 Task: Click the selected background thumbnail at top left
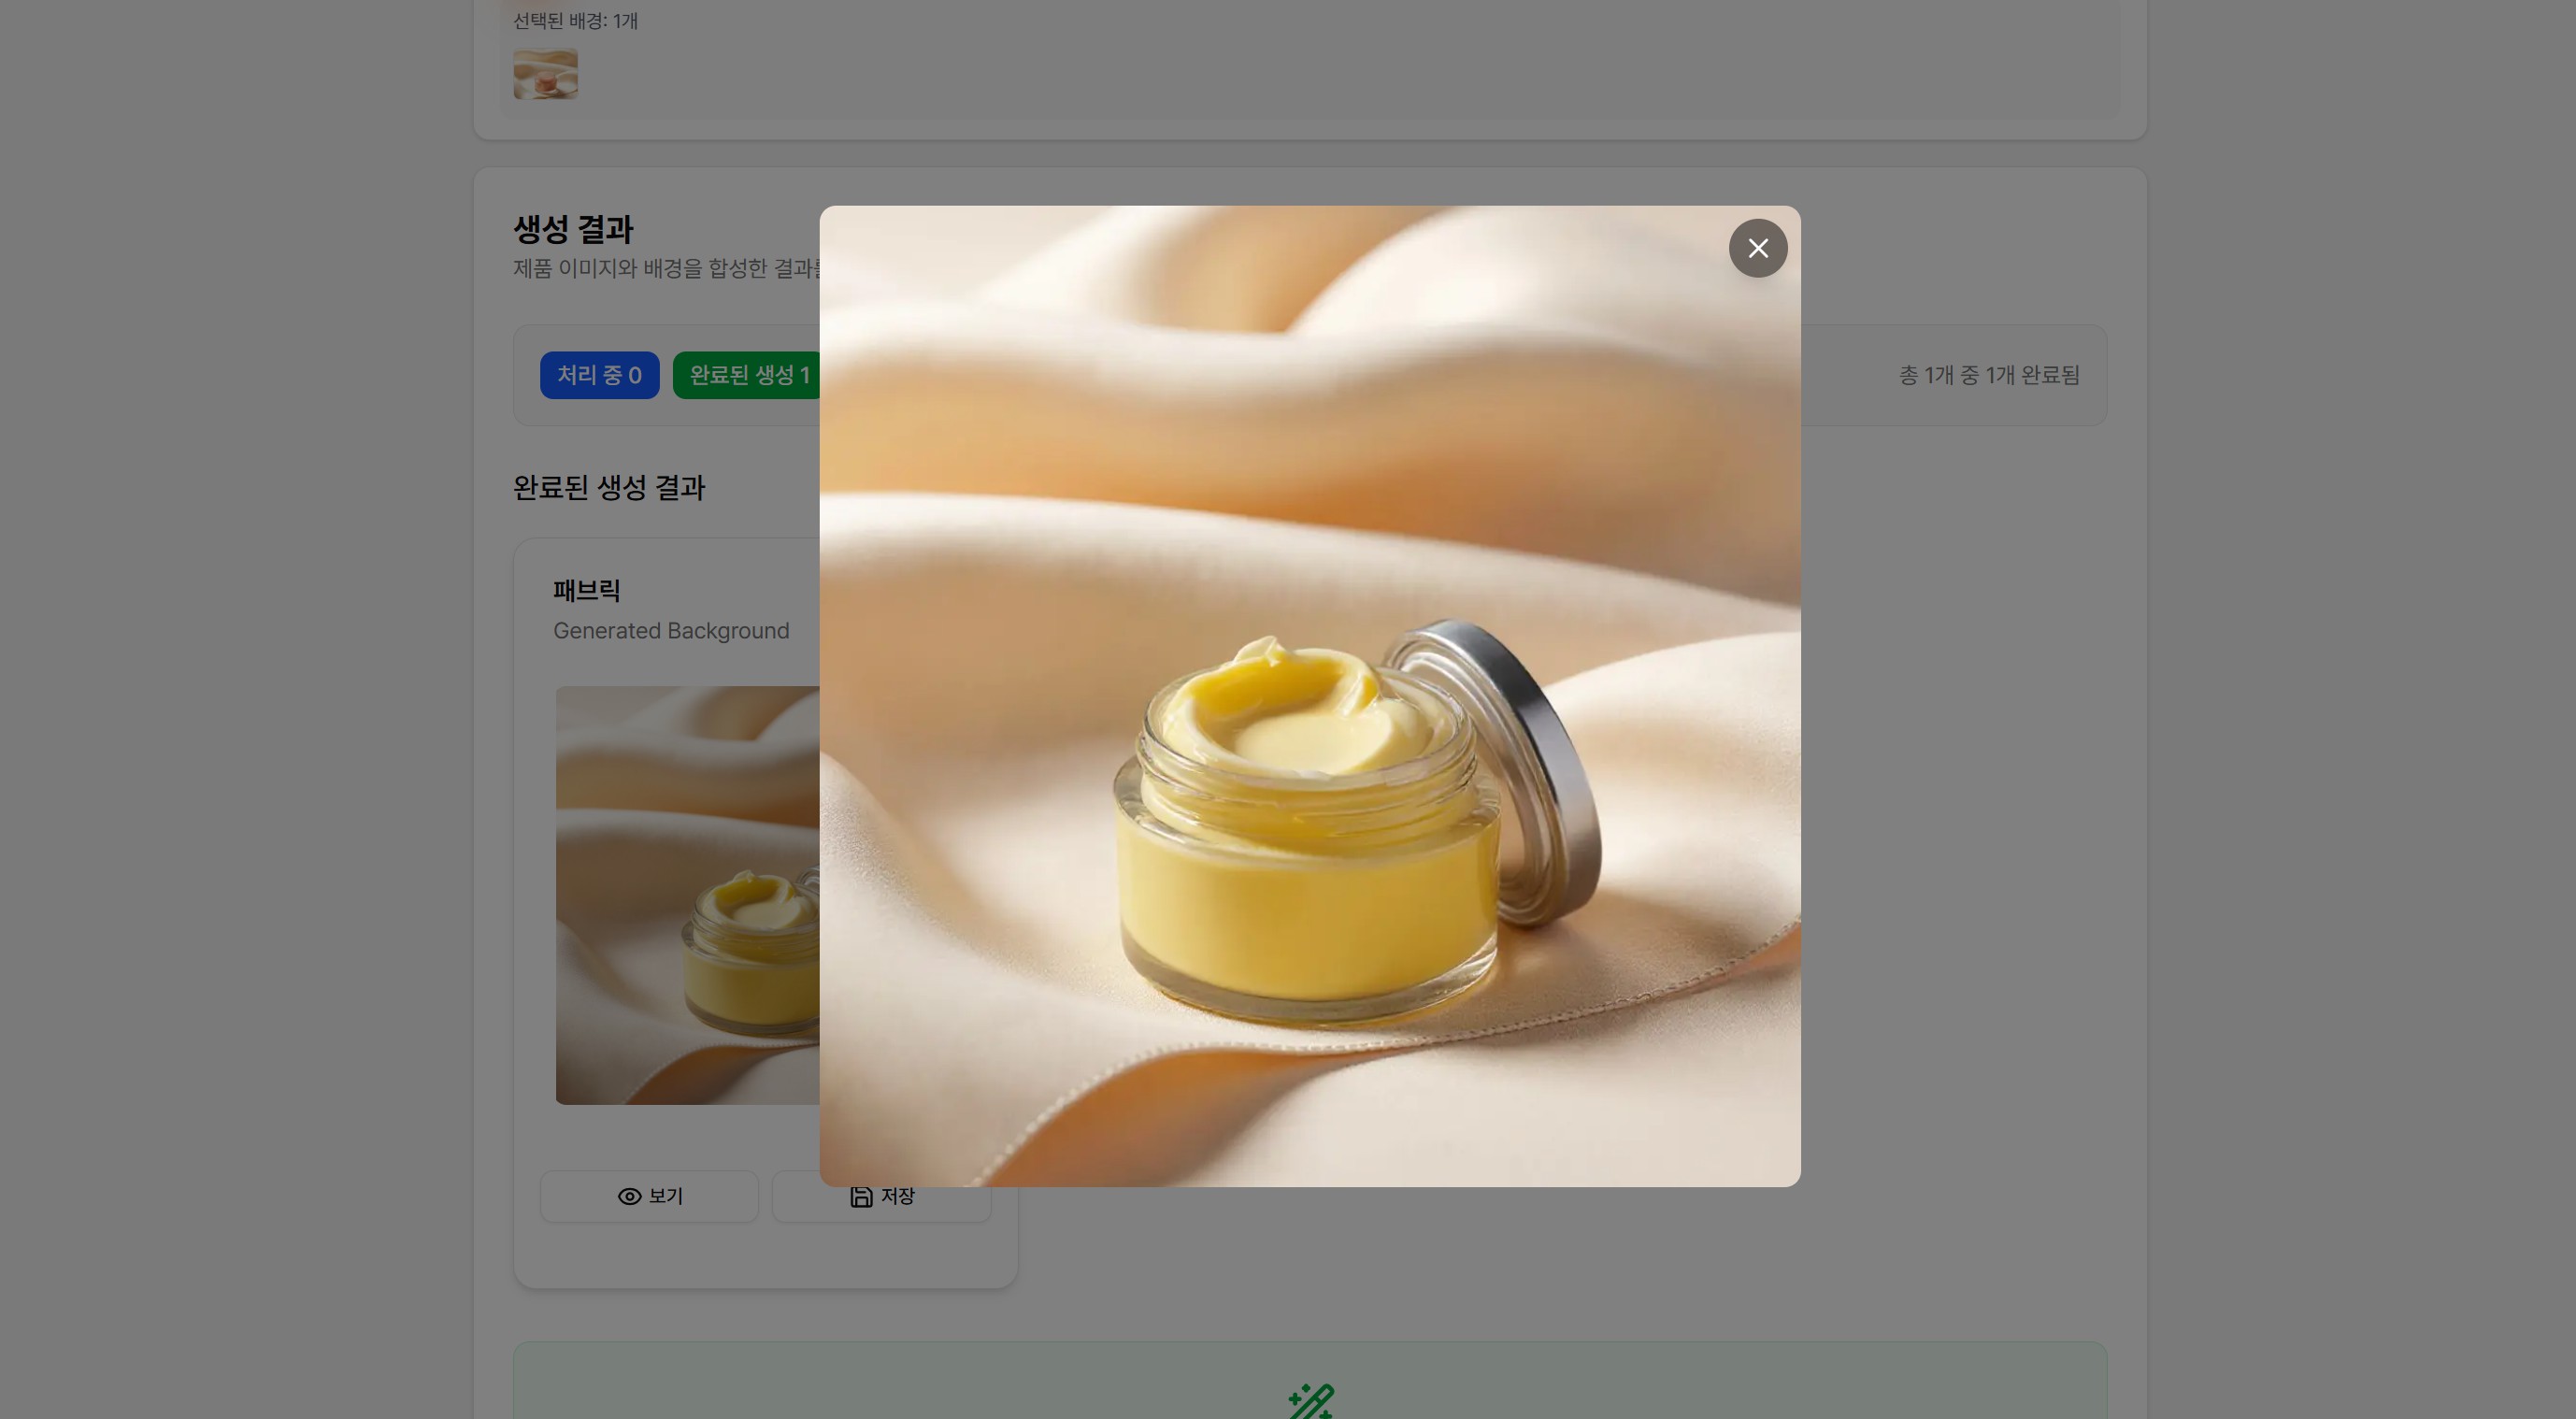545,73
